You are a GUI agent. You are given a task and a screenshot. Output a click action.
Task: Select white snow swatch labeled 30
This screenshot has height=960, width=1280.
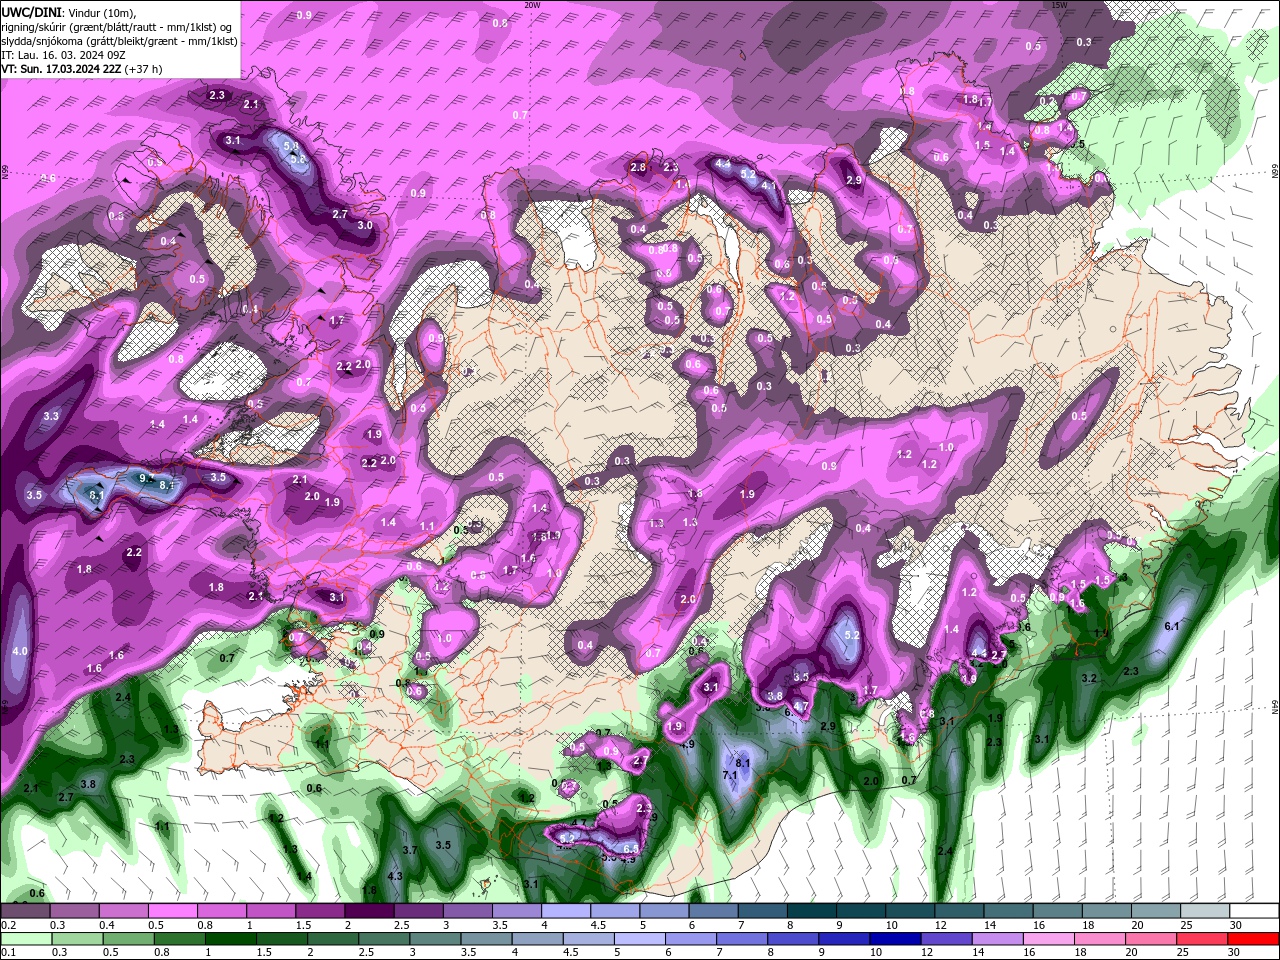1254,911
